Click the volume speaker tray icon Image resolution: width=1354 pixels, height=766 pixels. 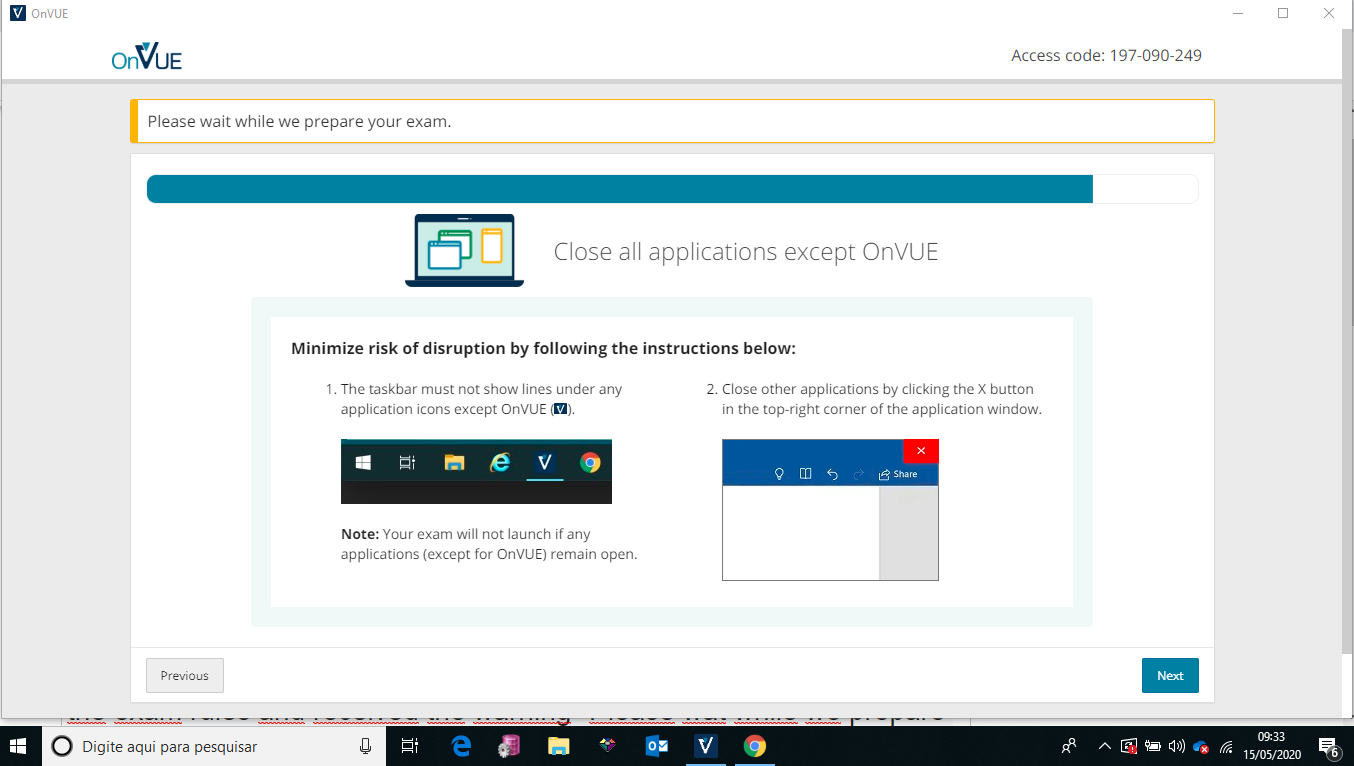(x=1177, y=746)
